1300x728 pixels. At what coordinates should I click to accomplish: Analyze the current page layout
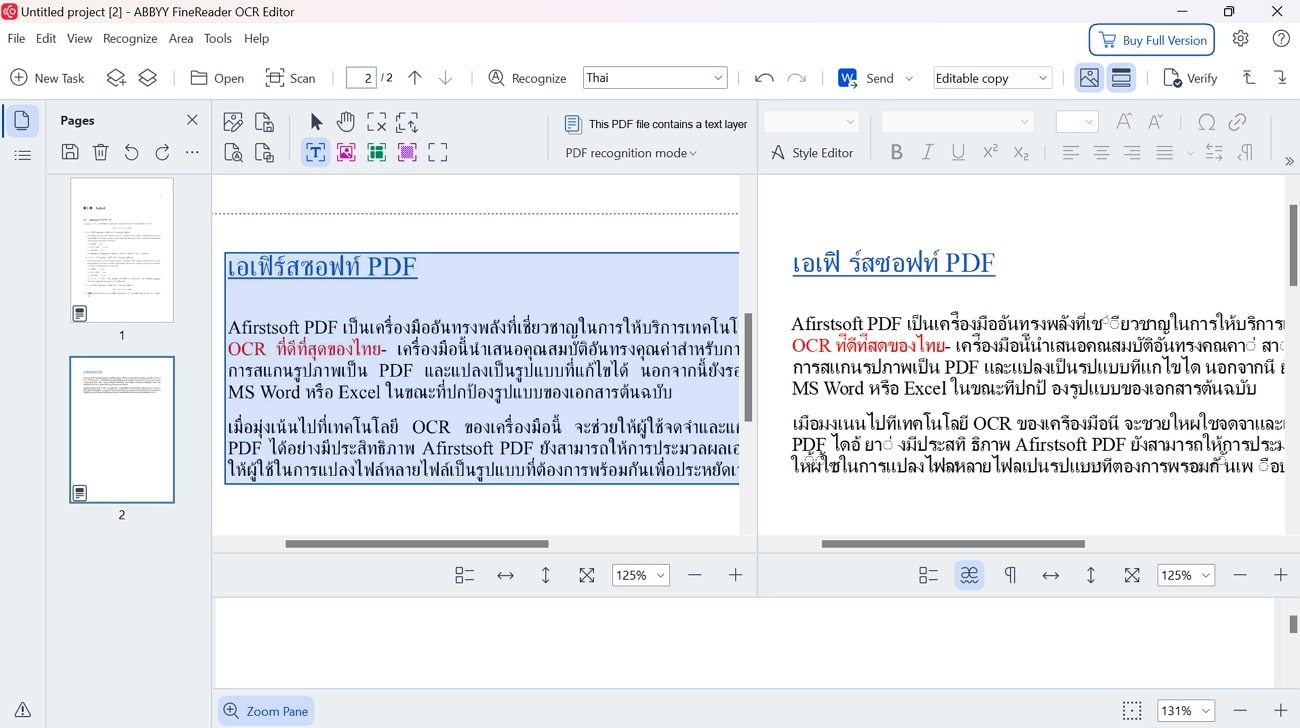click(x=233, y=152)
